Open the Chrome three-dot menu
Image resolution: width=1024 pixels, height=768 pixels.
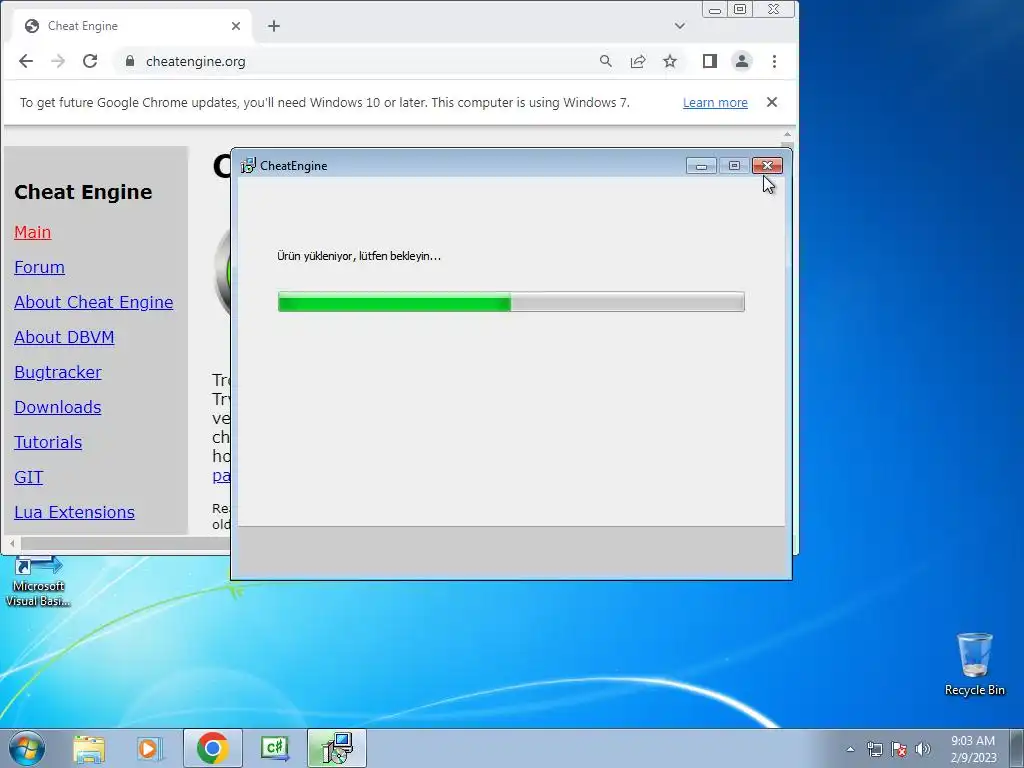(x=775, y=61)
